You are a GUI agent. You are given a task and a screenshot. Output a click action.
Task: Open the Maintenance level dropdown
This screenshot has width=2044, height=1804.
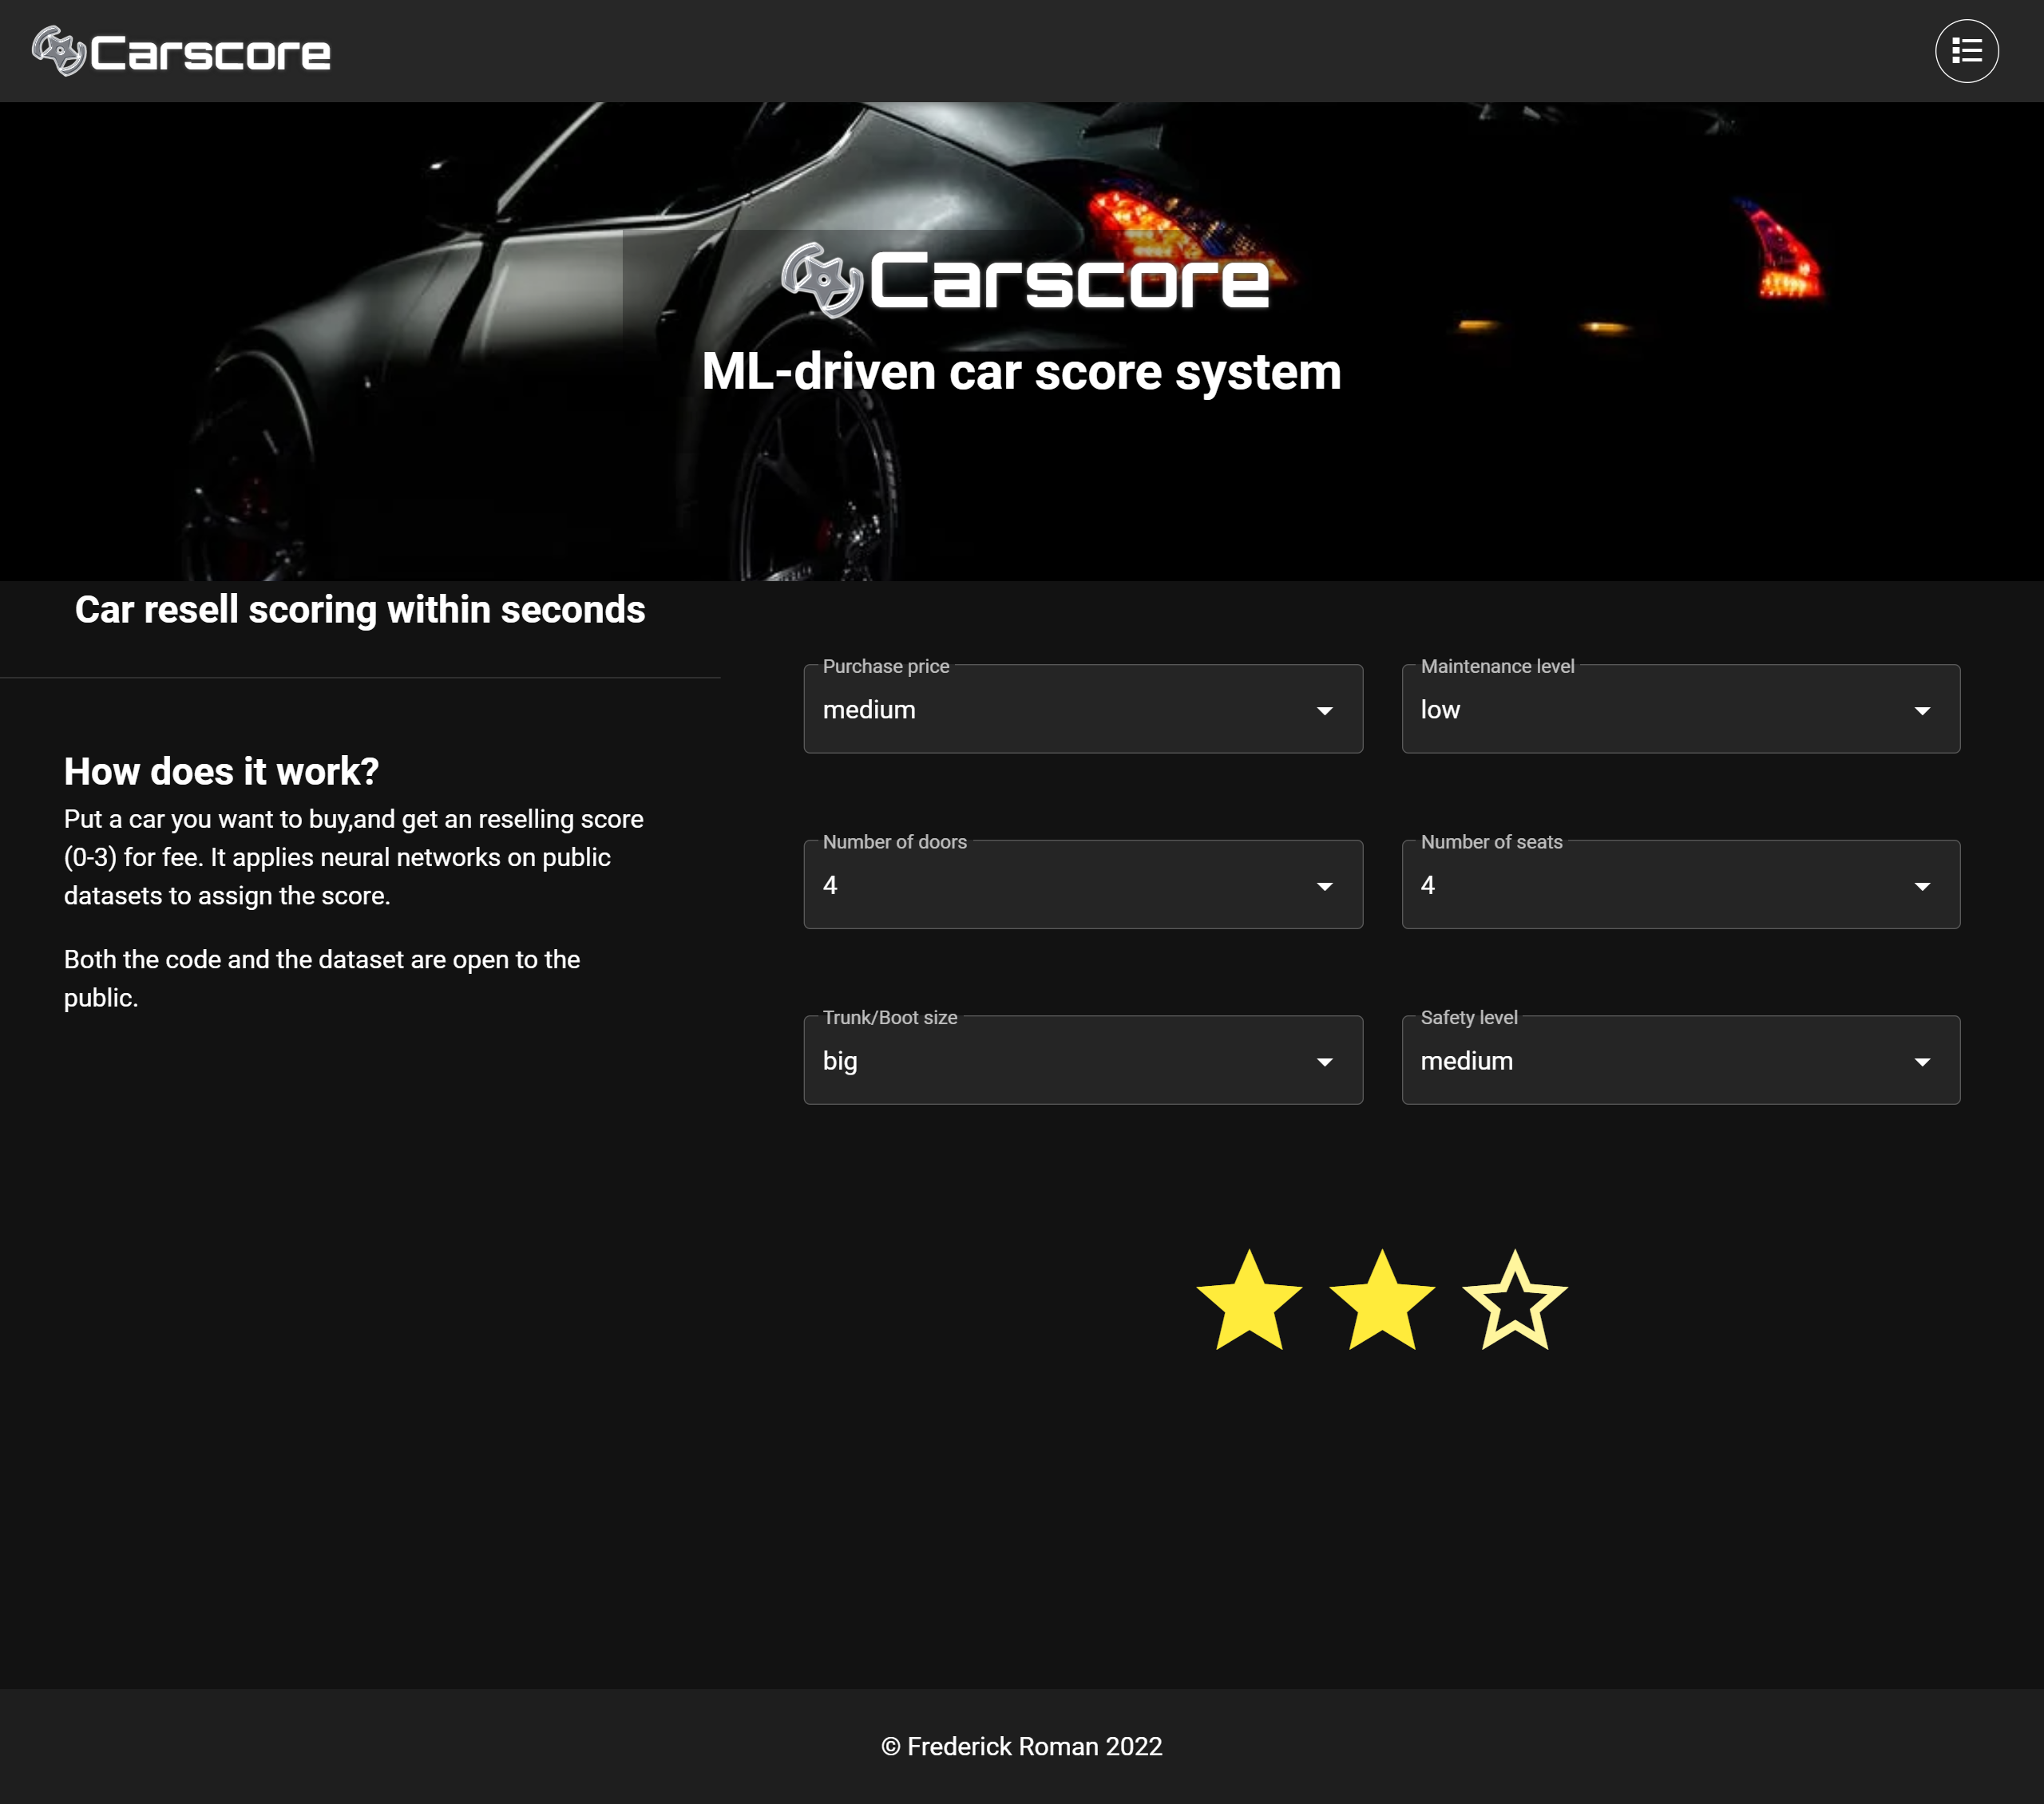(x=1681, y=709)
